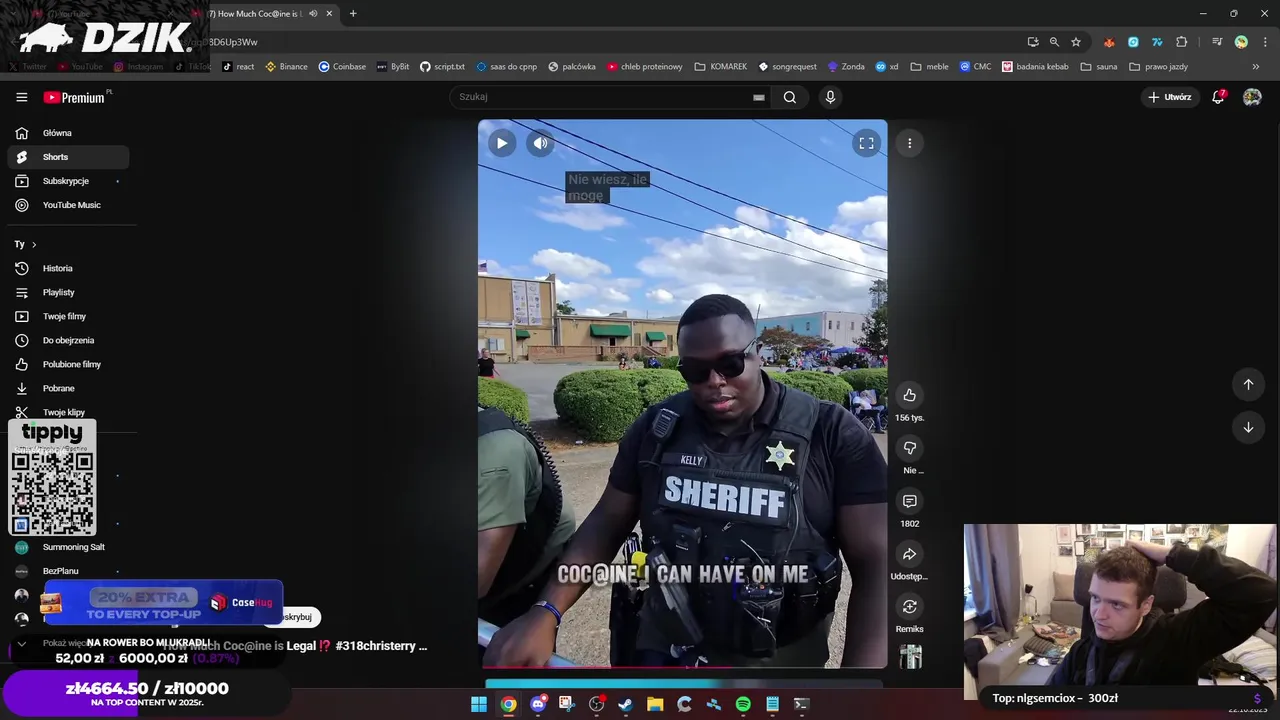
Task: Open Playlisty in the sidebar
Action: pyautogui.click(x=68, y=292)
